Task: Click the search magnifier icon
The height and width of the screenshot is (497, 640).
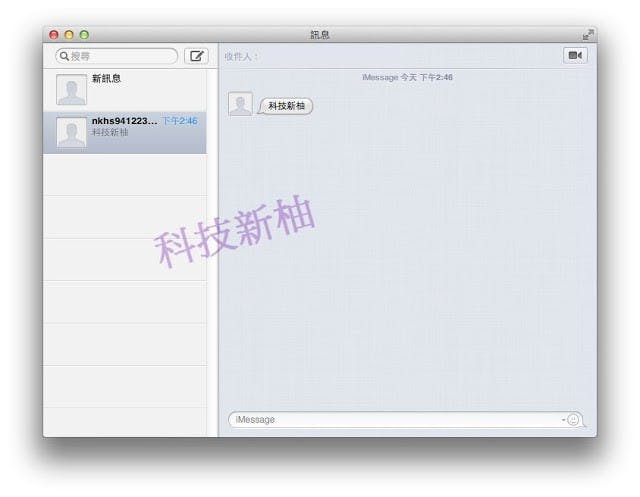Action: point(64,56)
